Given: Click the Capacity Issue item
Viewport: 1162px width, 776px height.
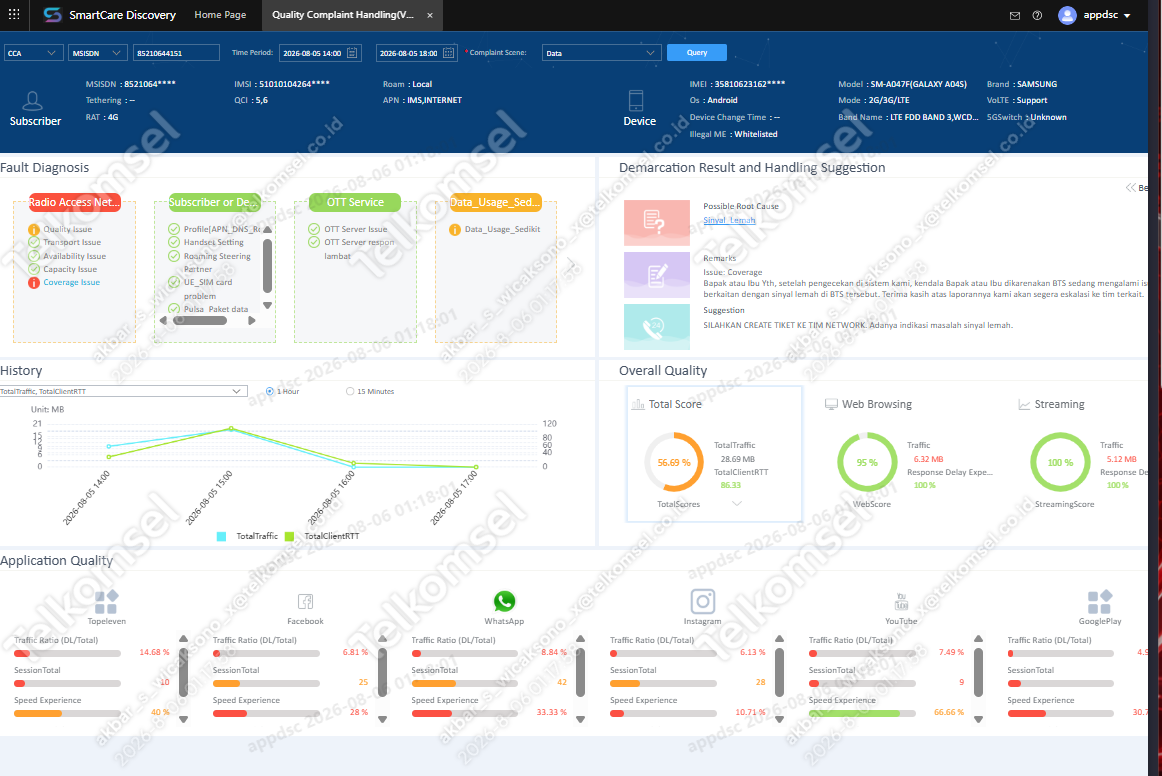Looking at the screenshot, I should click(70, 269).
